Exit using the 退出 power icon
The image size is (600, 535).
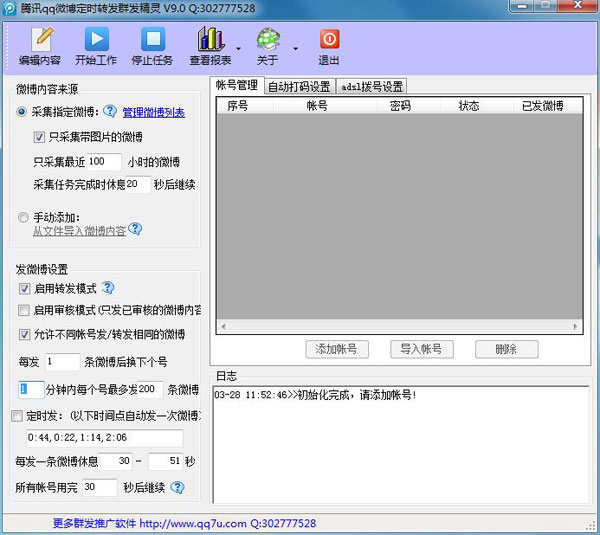(x=329, y=39)
